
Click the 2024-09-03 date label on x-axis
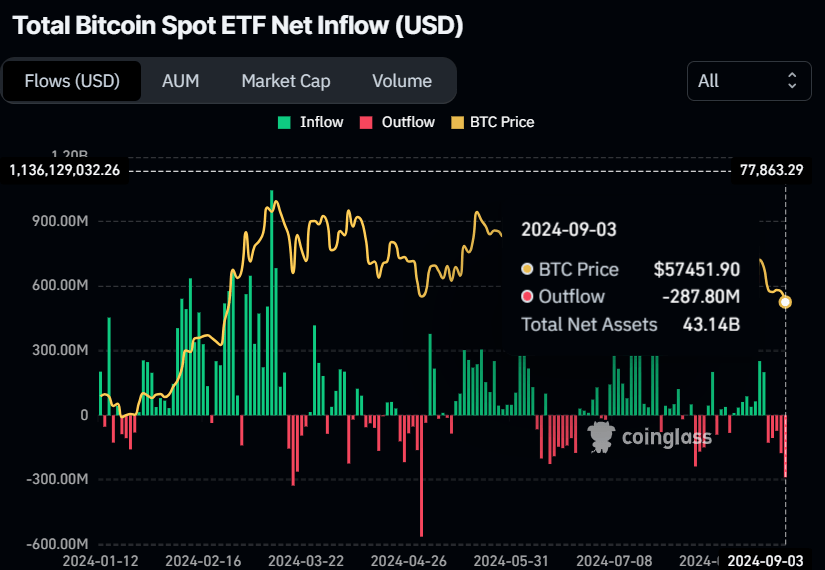(x=765, y=561)
